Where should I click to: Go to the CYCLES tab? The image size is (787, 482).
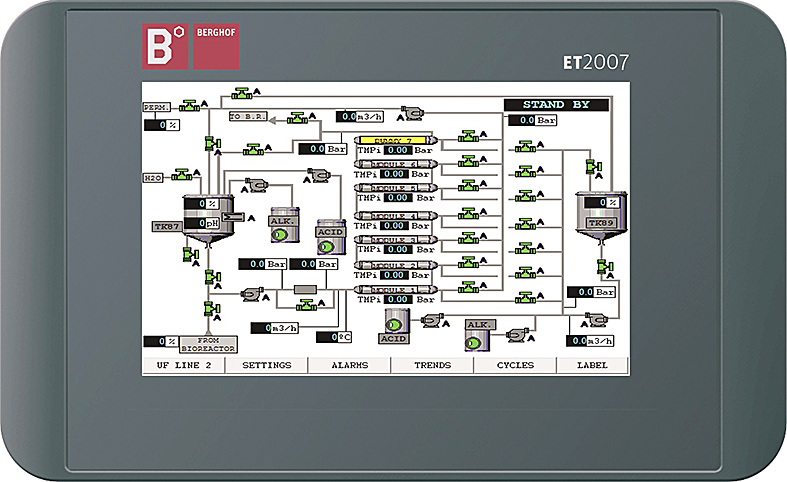pyautogui.click(x=515, y=365)
